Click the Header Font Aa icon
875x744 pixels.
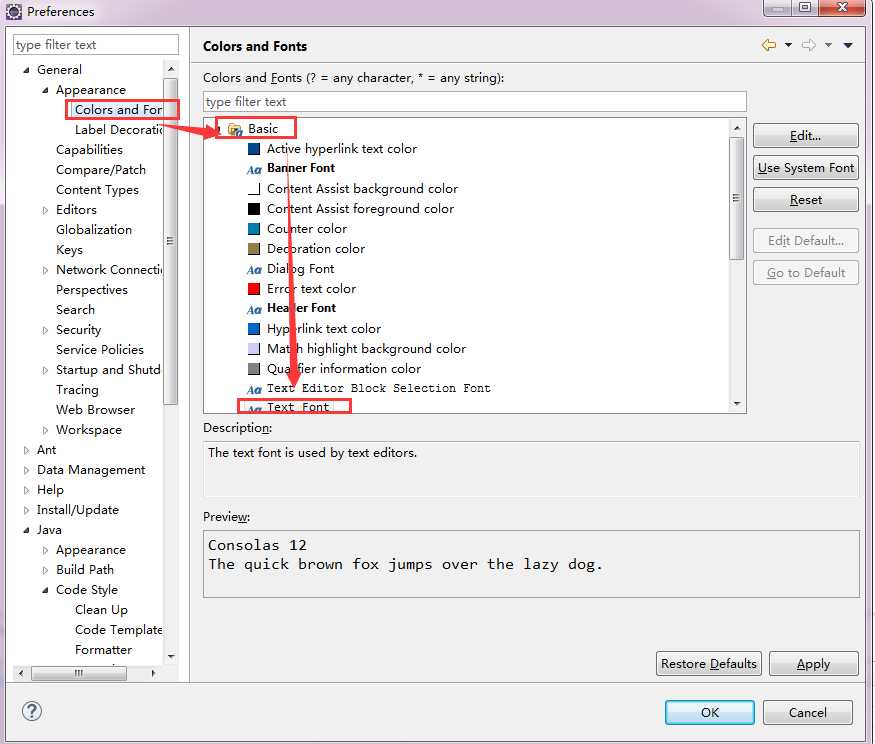pos(254,309)
